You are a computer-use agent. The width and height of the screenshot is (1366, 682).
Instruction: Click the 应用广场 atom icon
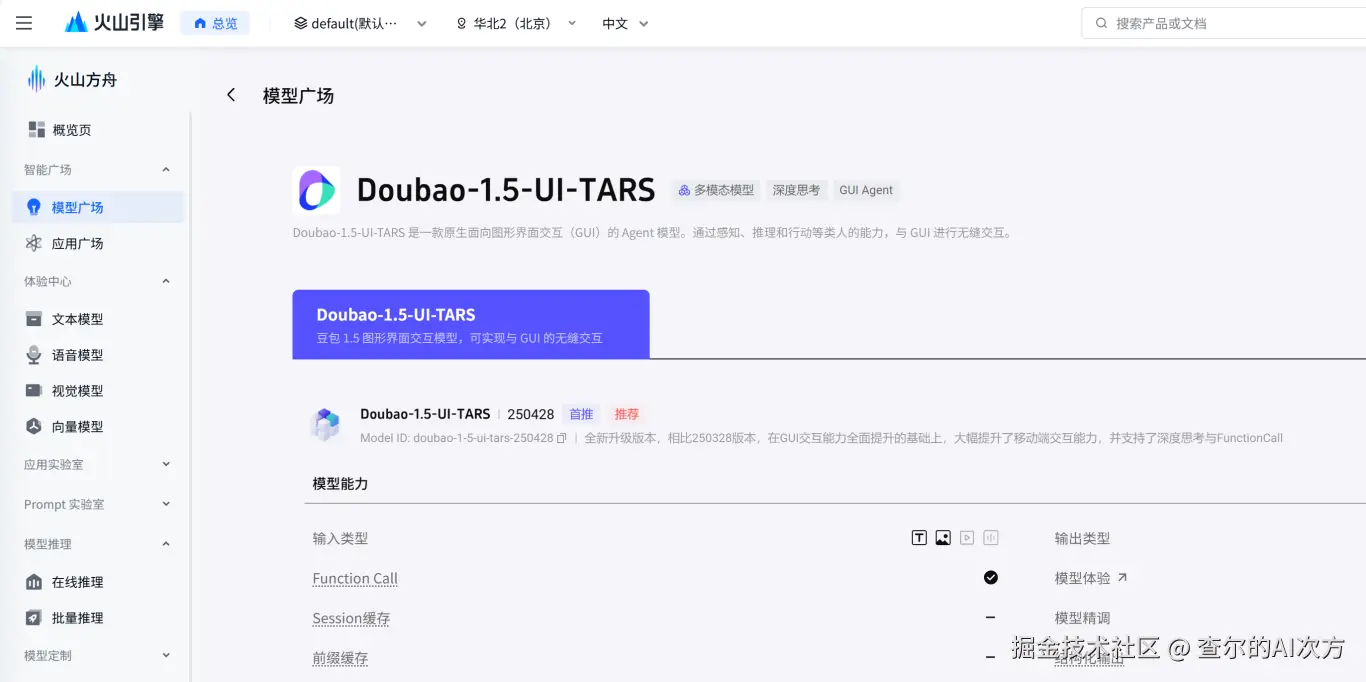pos(34,243)
